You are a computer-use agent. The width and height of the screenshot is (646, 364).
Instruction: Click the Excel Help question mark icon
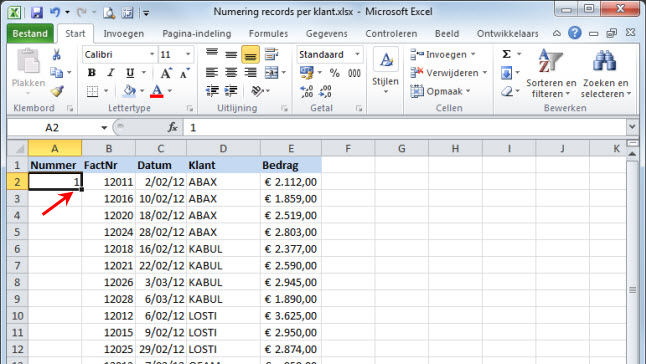pyautogui.click(x=574, y=33)
